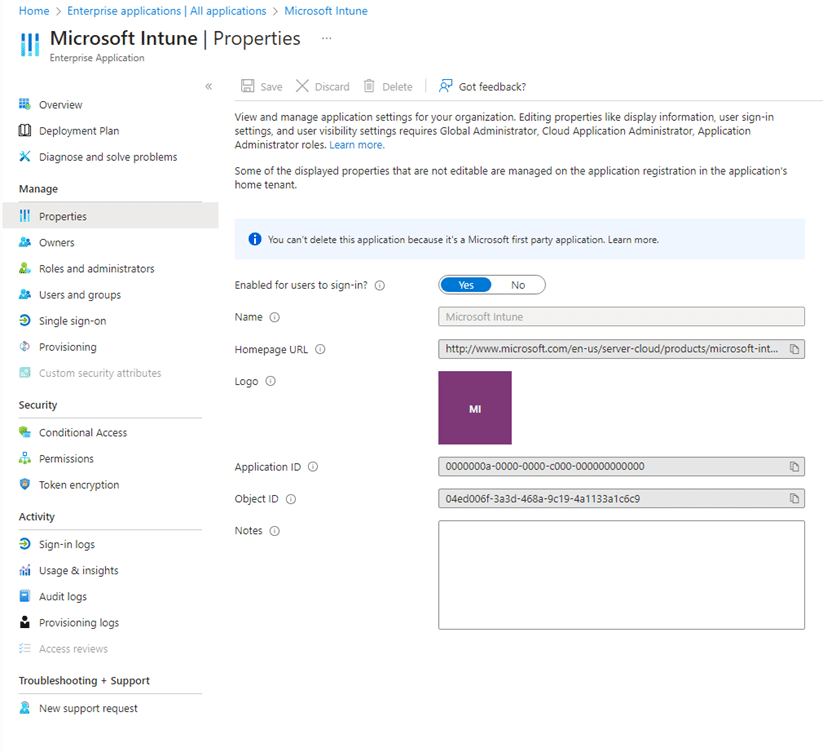Viewport: 823px width, 752px height.
Task: Click the Users and groups icon
Action: (x=25, y=294)
